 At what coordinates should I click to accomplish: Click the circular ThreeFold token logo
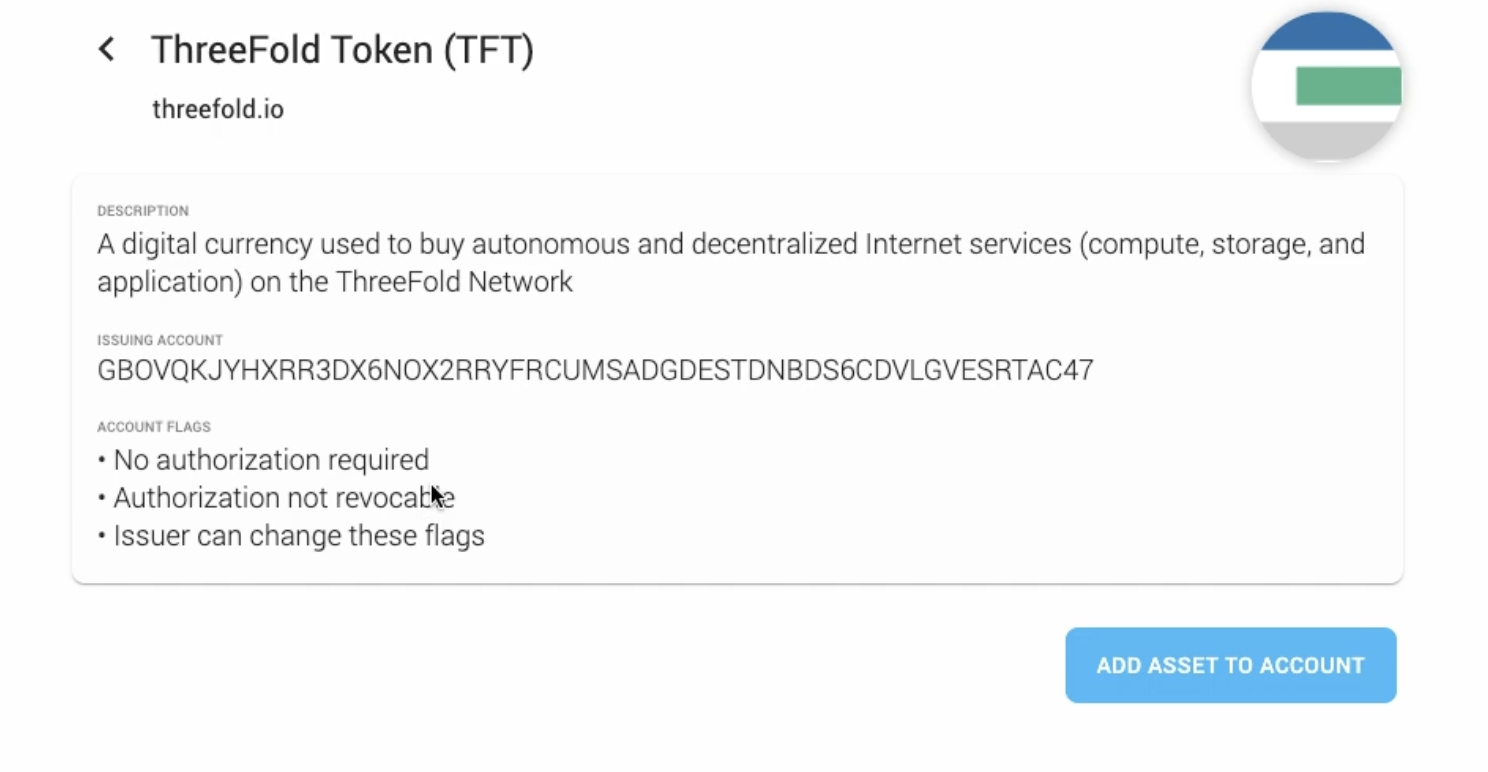point(1327,87)
